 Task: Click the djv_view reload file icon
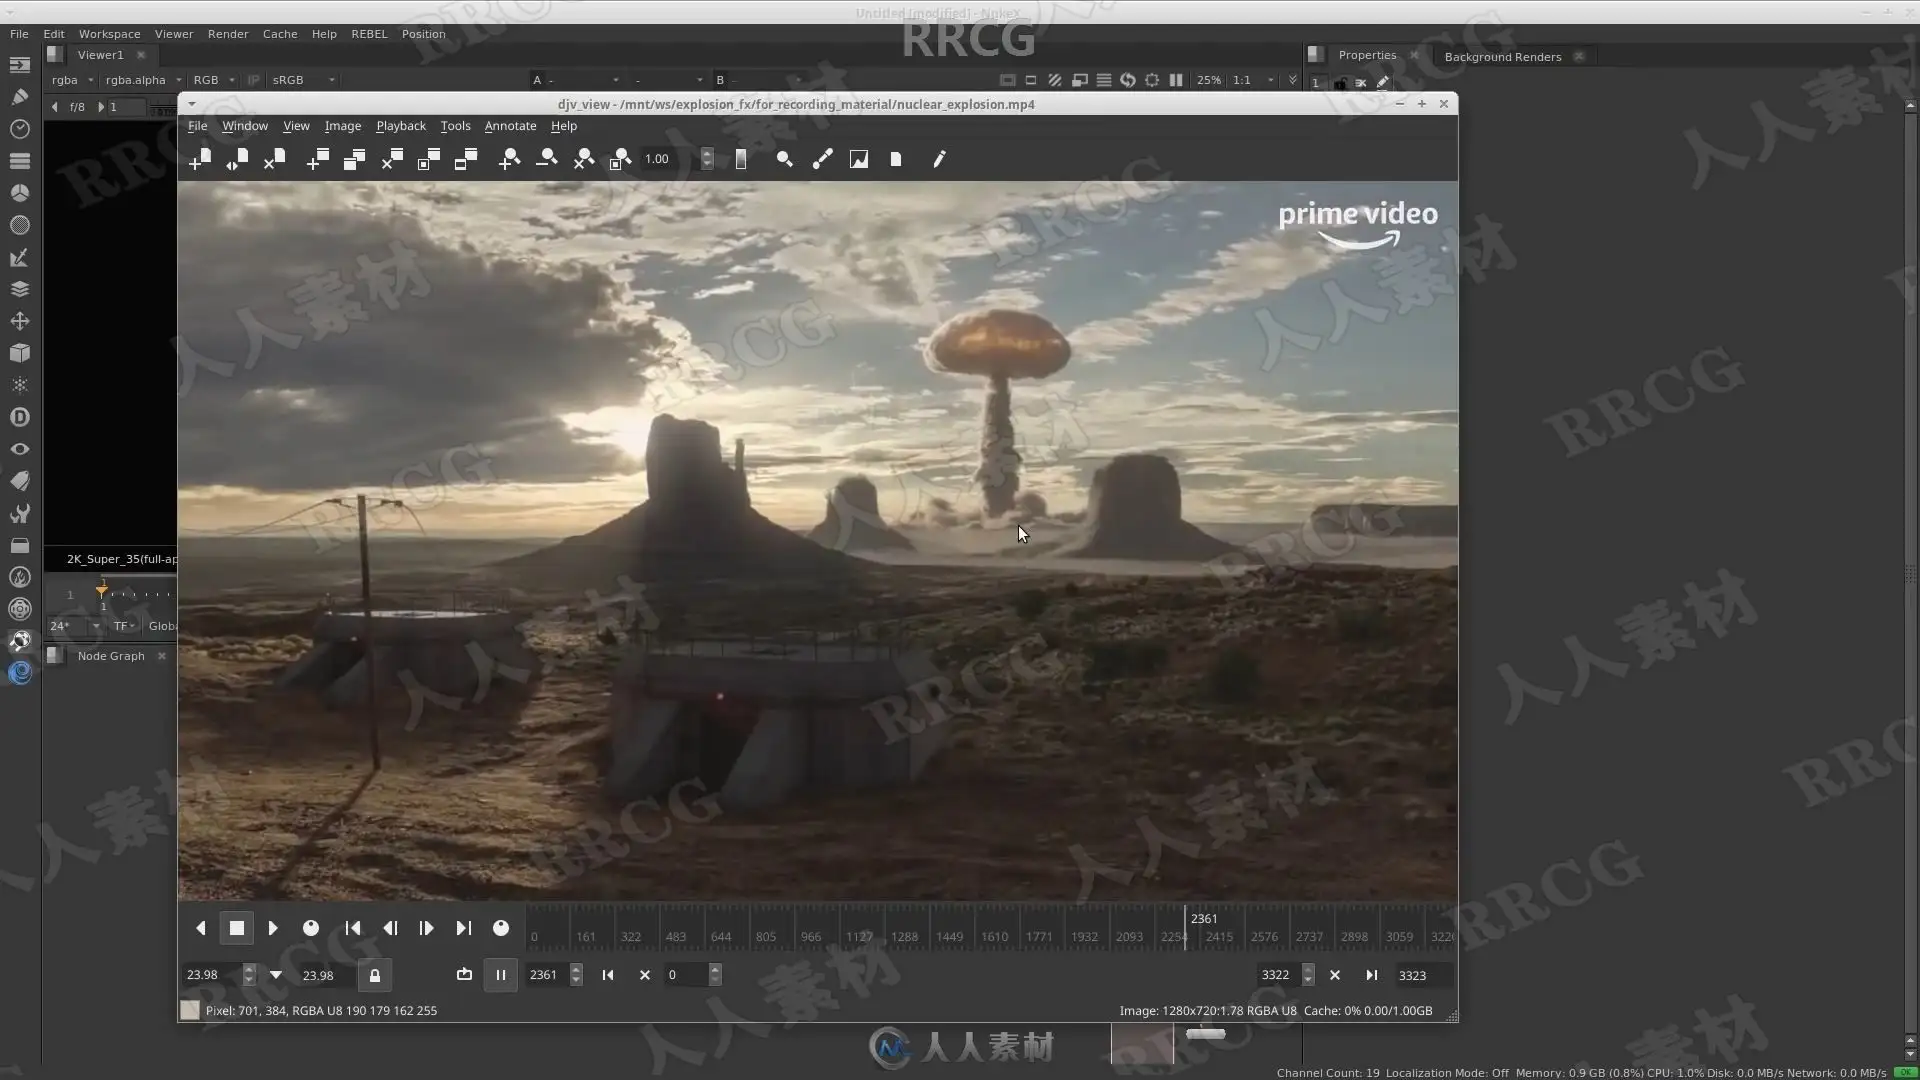tap(237, 159)
